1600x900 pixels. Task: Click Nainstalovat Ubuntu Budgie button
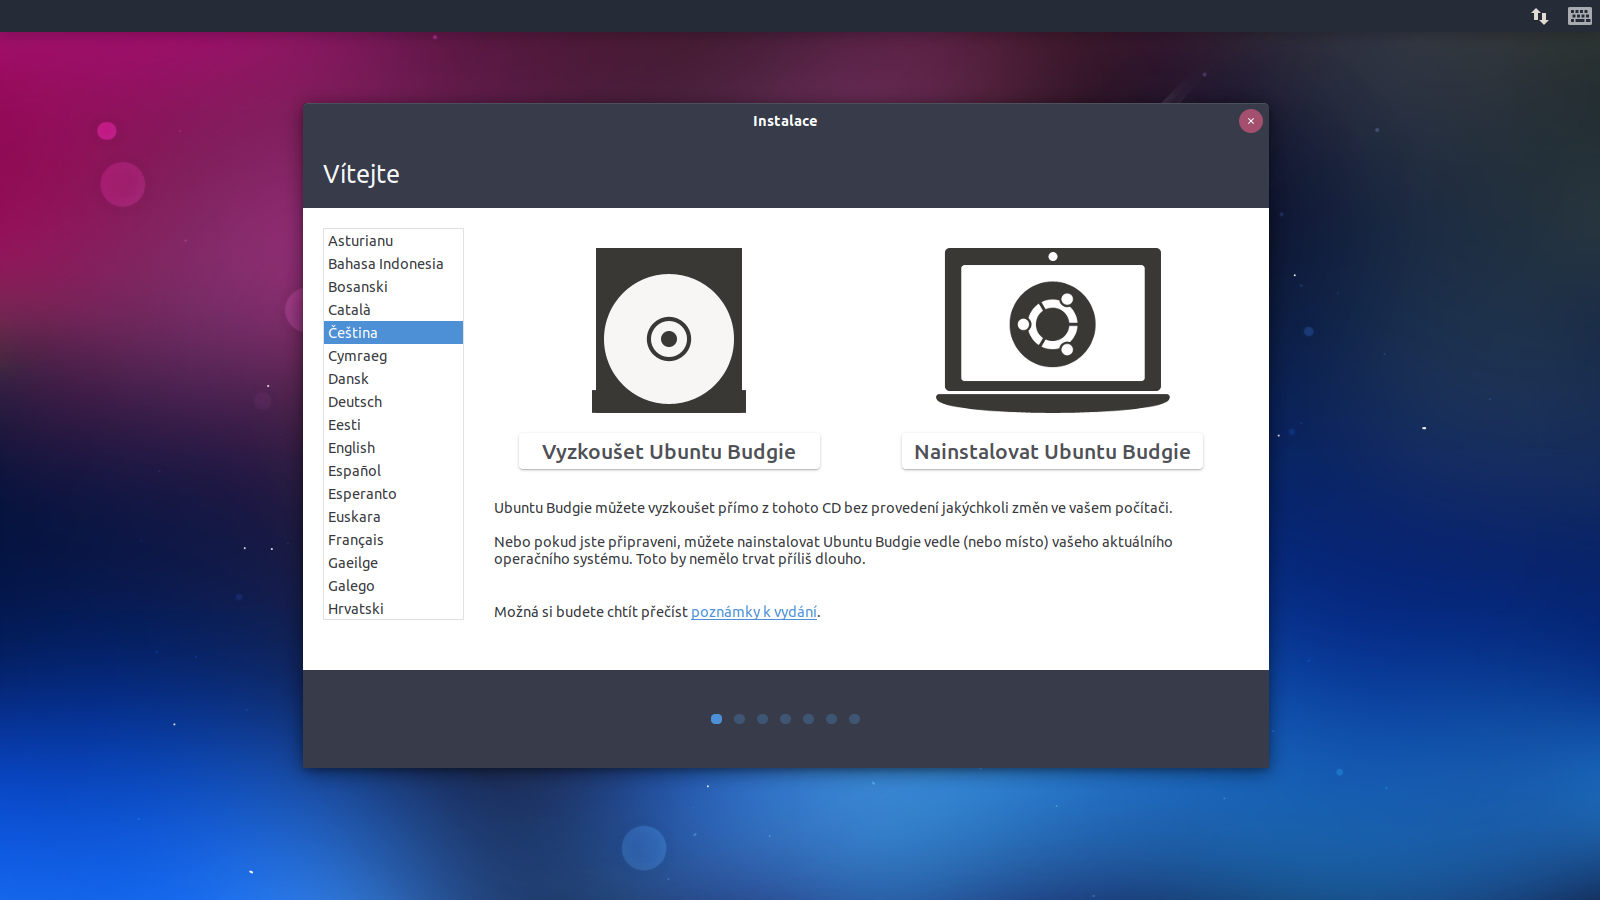[x=1052, y=452]
